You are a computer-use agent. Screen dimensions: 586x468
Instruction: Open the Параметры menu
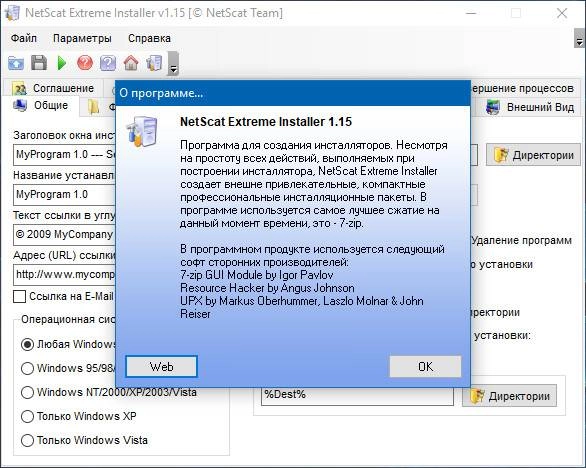[82, 38]
